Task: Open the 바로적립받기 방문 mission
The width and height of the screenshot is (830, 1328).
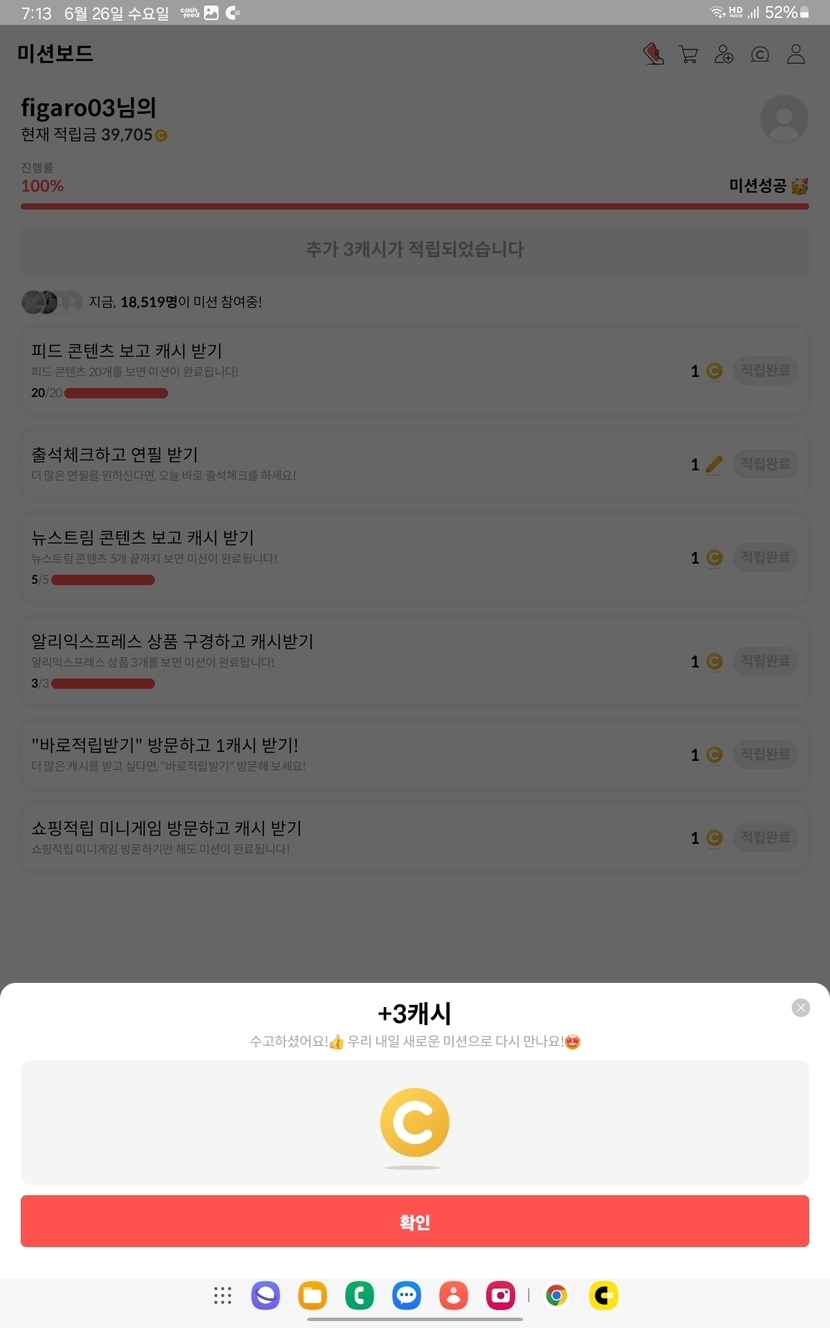Action: pyautogui.click(x=414, y=755)
